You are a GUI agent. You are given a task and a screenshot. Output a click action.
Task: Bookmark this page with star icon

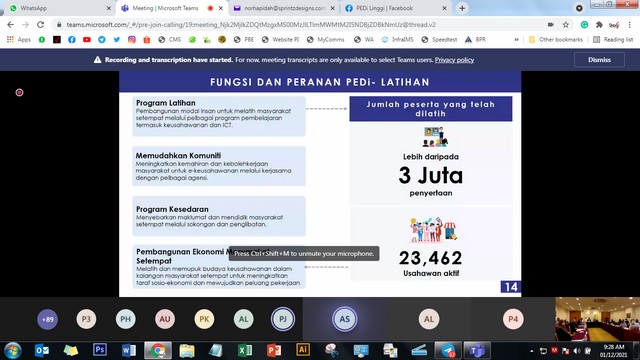tap(566, 25)
